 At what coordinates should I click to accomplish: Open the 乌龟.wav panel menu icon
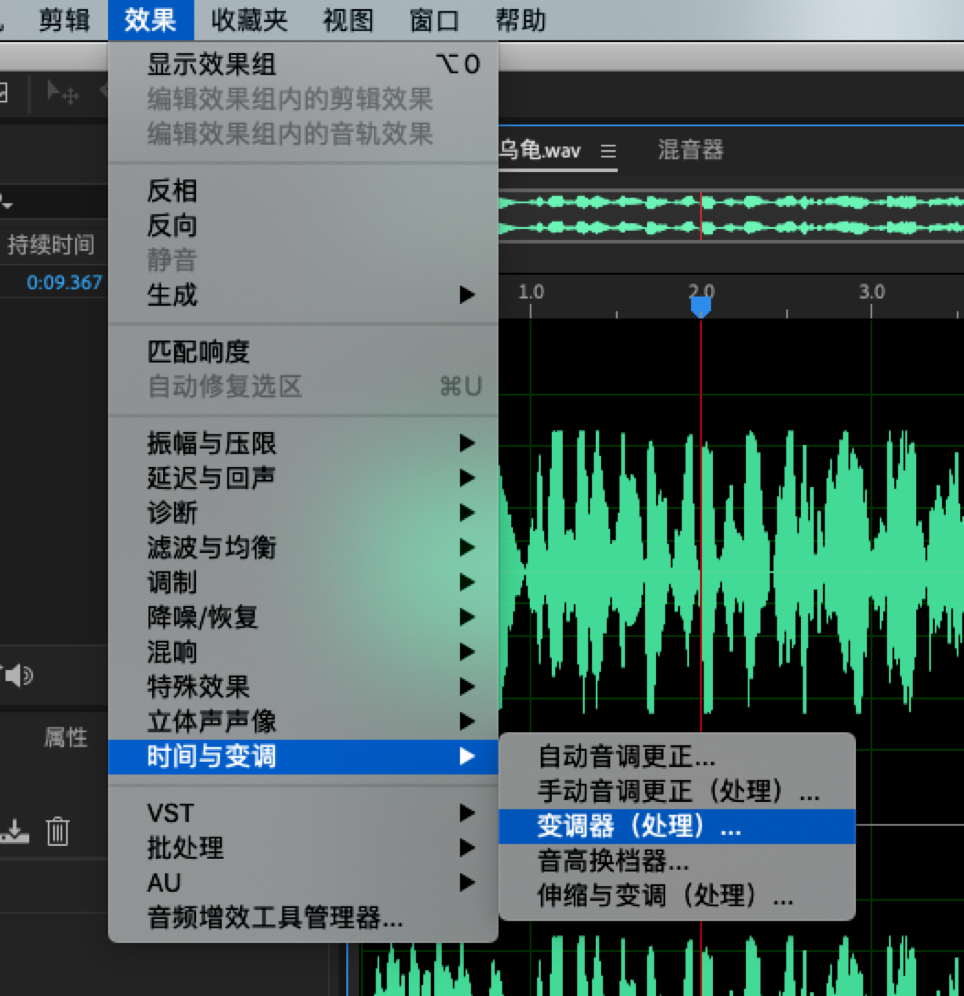click(x=608, y=151)
